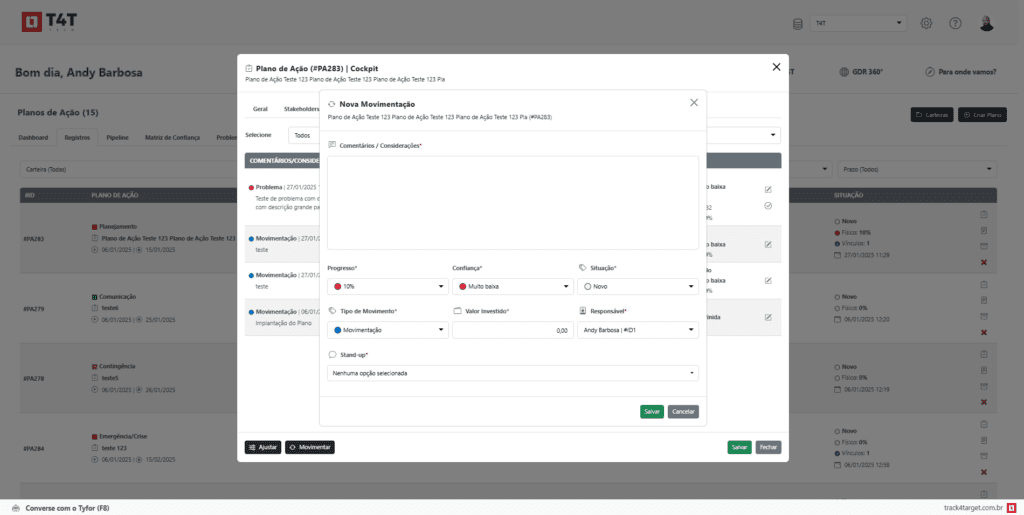Open the help question mark icon
1024x515 pixels.
coord(955,23)
